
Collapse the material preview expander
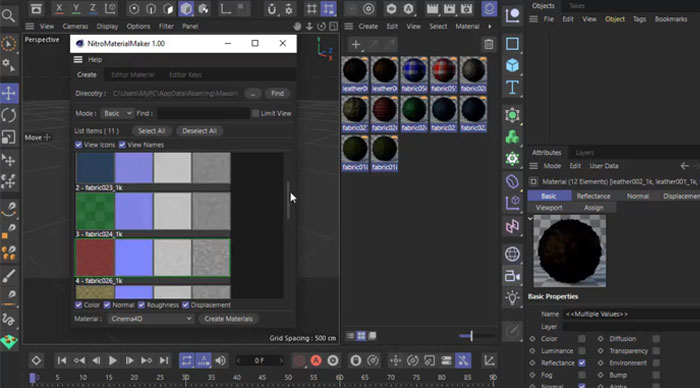pos(530,219)
